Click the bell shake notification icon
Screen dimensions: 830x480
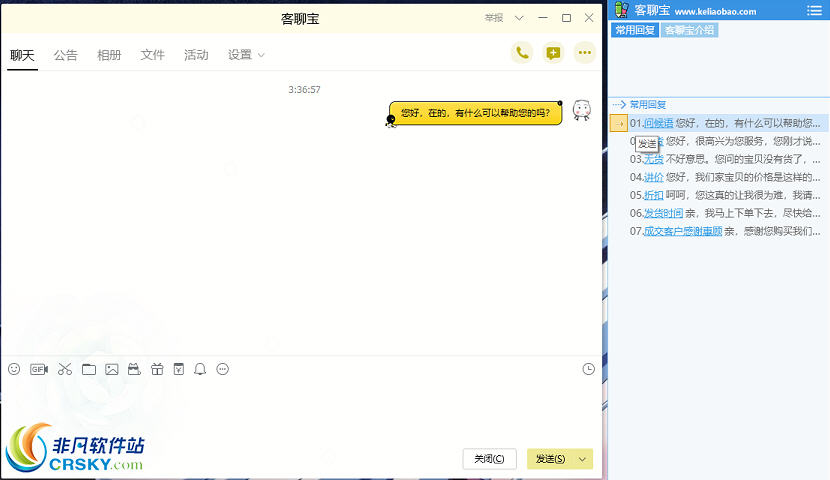pos(200,369)
